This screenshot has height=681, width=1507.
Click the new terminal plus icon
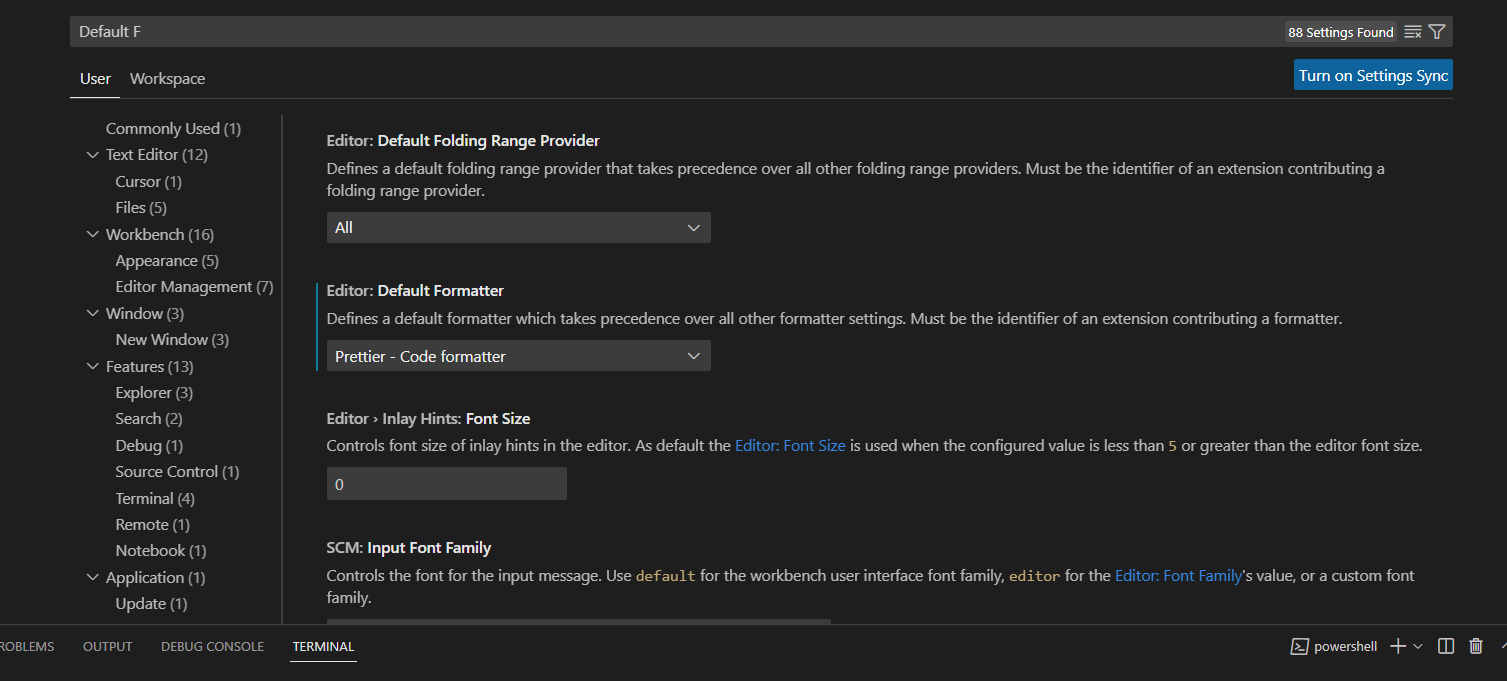click(1398, 646)
